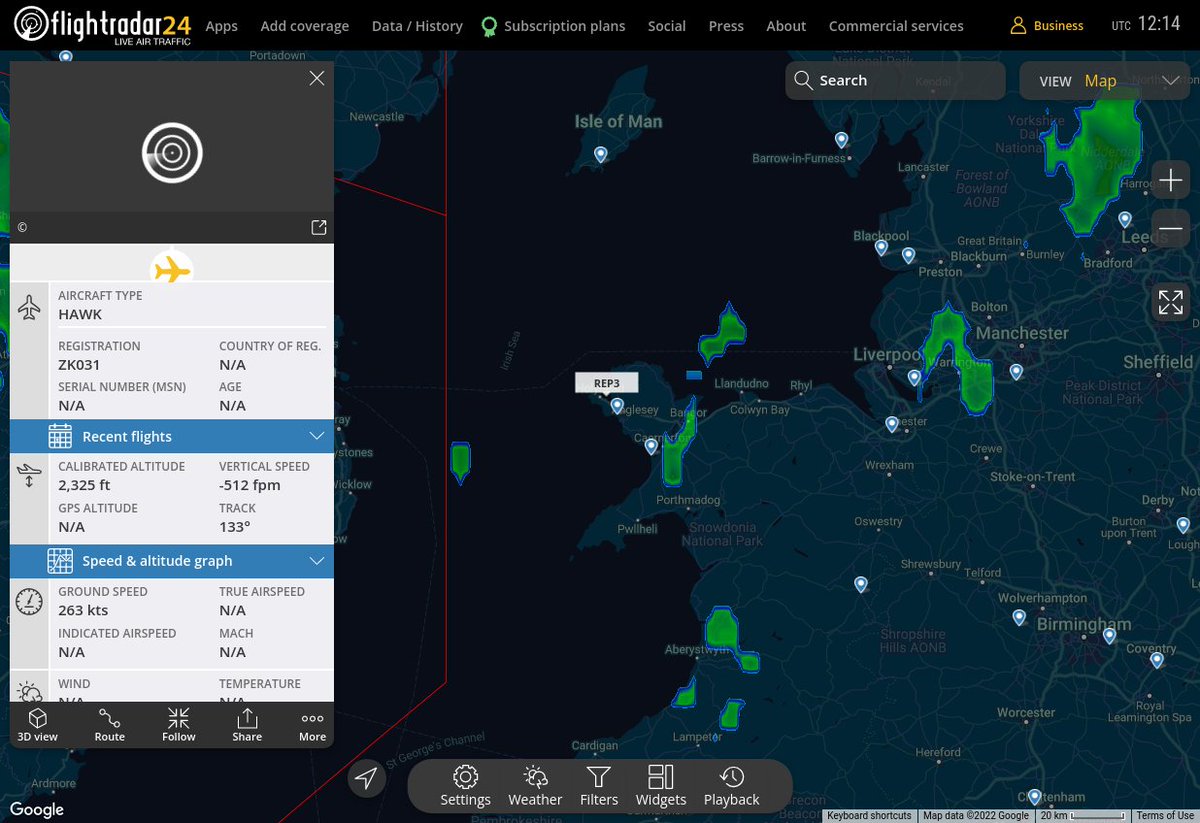Collapse the Recent flights section
This screenshot has width=1200, height=823.
[316, 436]
